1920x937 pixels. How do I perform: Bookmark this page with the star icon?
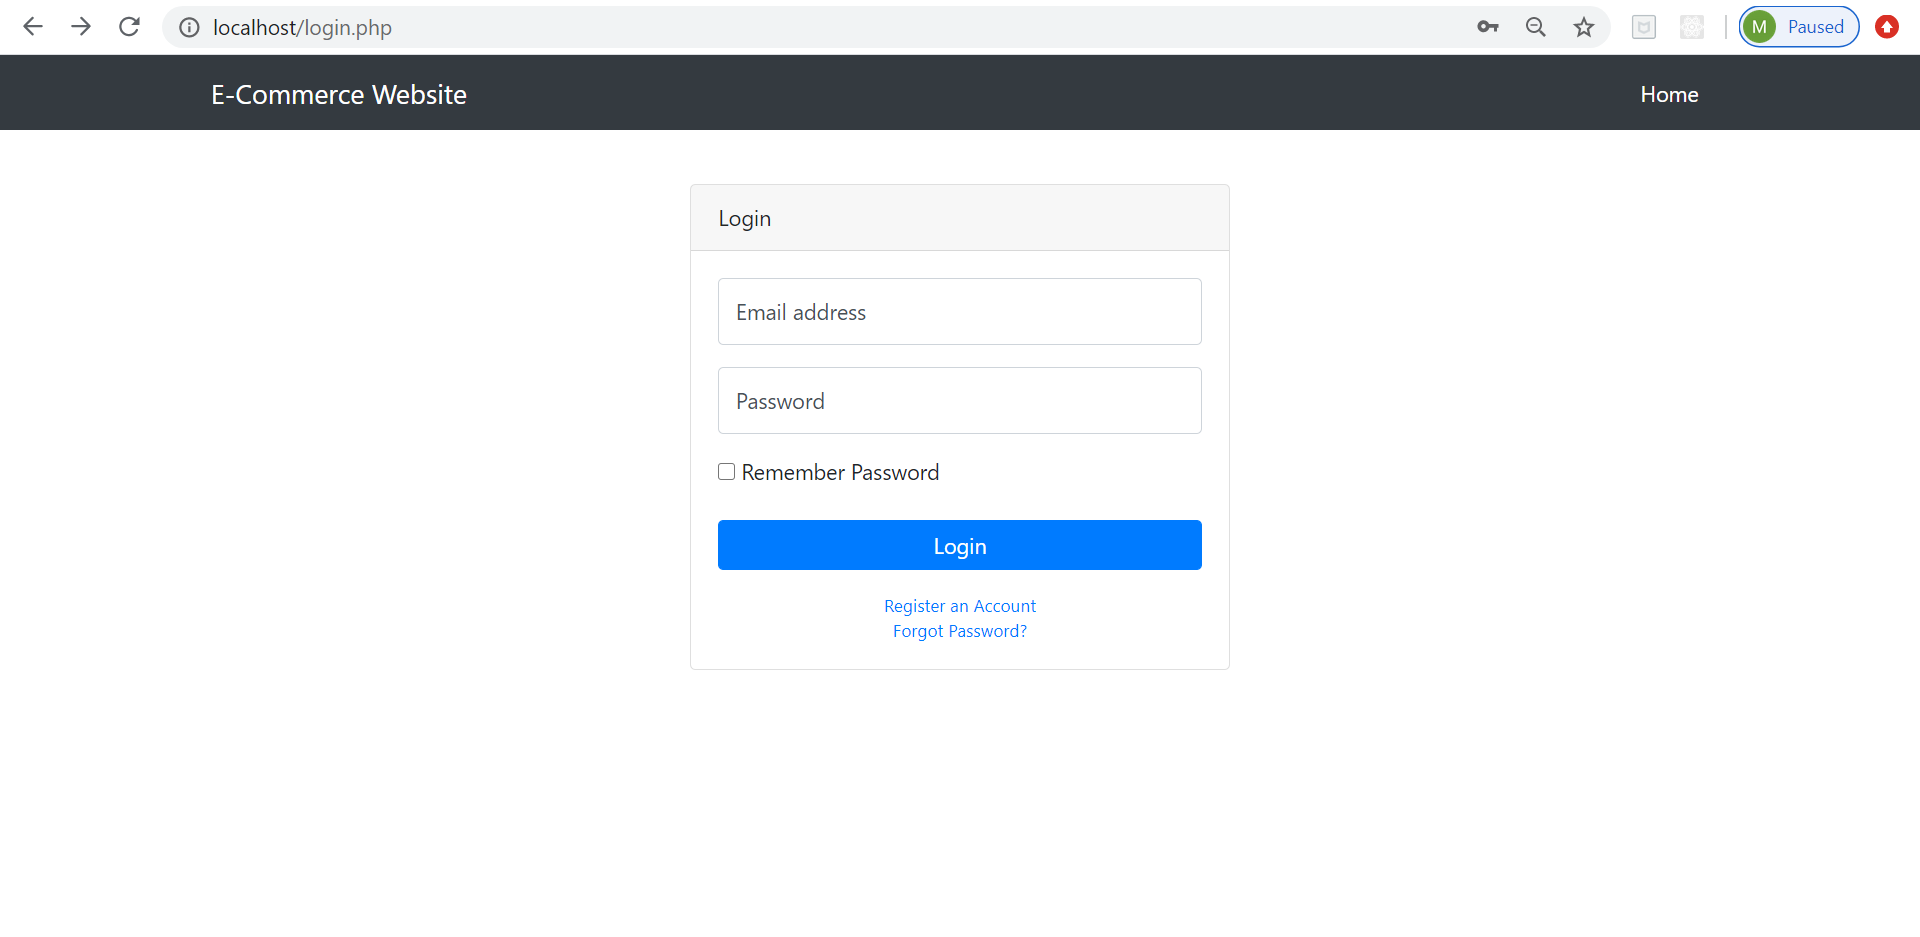click(1584, 27)
